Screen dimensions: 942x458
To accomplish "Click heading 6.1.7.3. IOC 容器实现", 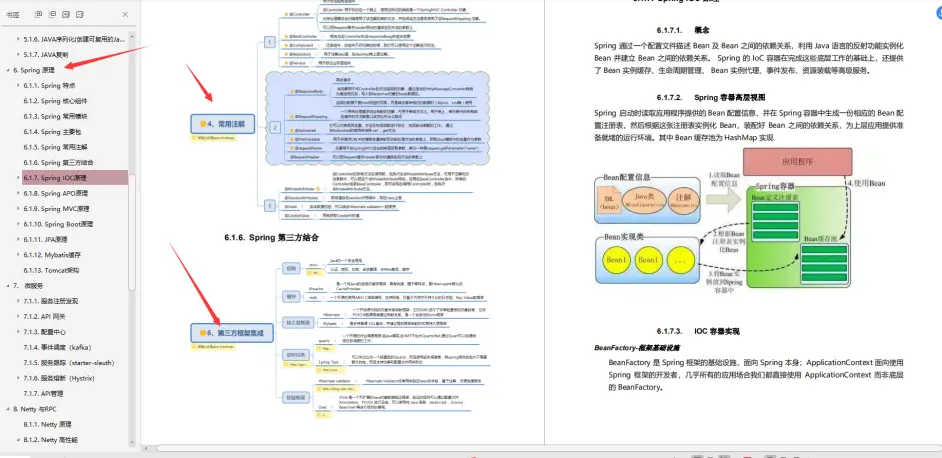I will point(698,331).
